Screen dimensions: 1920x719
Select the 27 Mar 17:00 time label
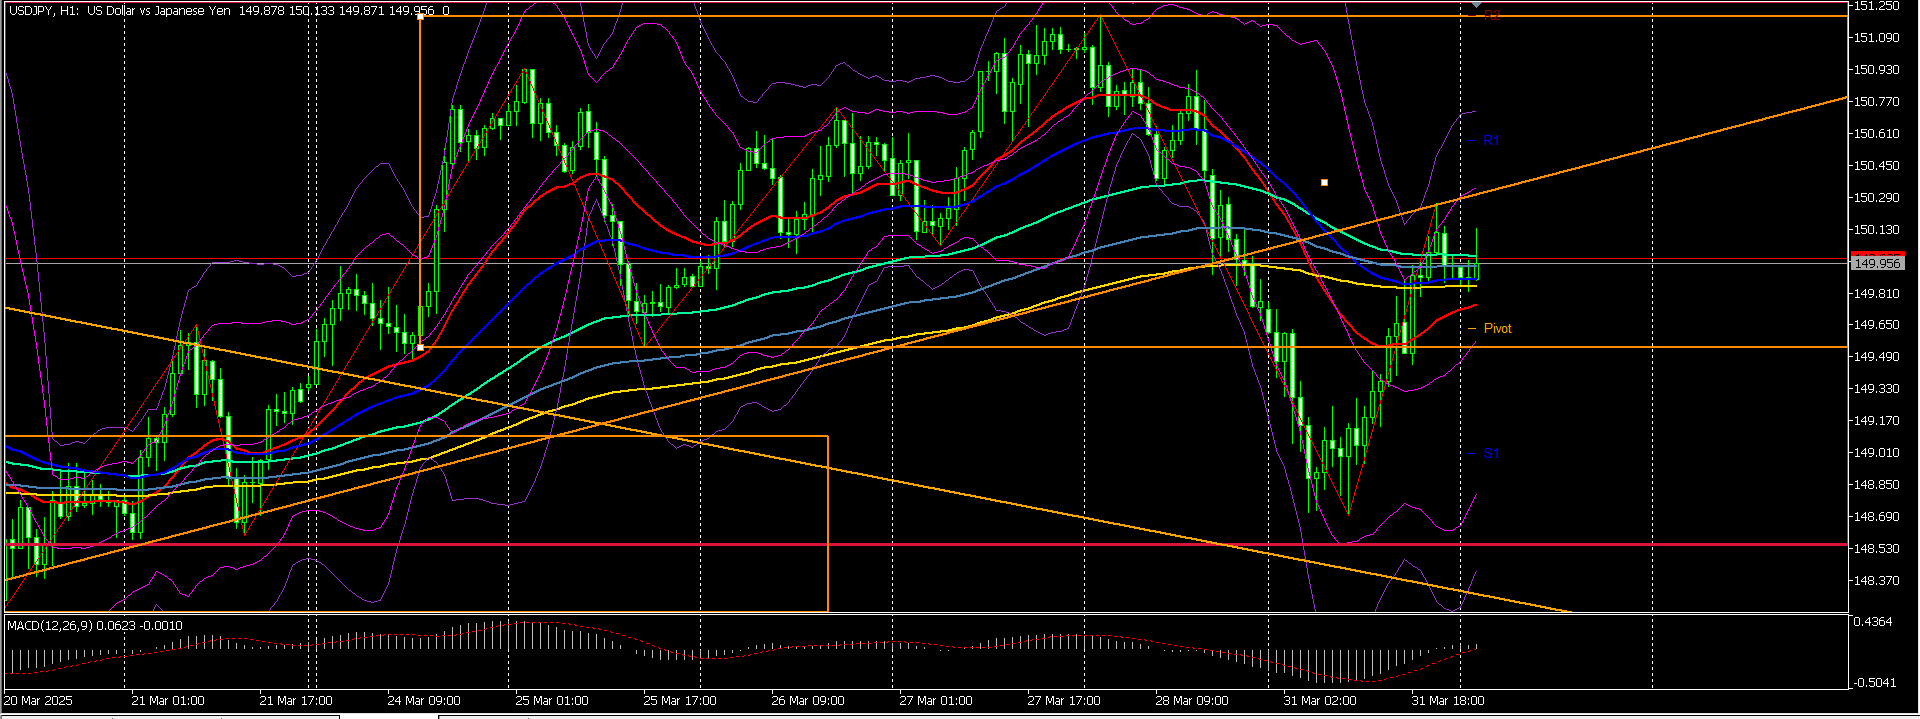coord(1063,701)
